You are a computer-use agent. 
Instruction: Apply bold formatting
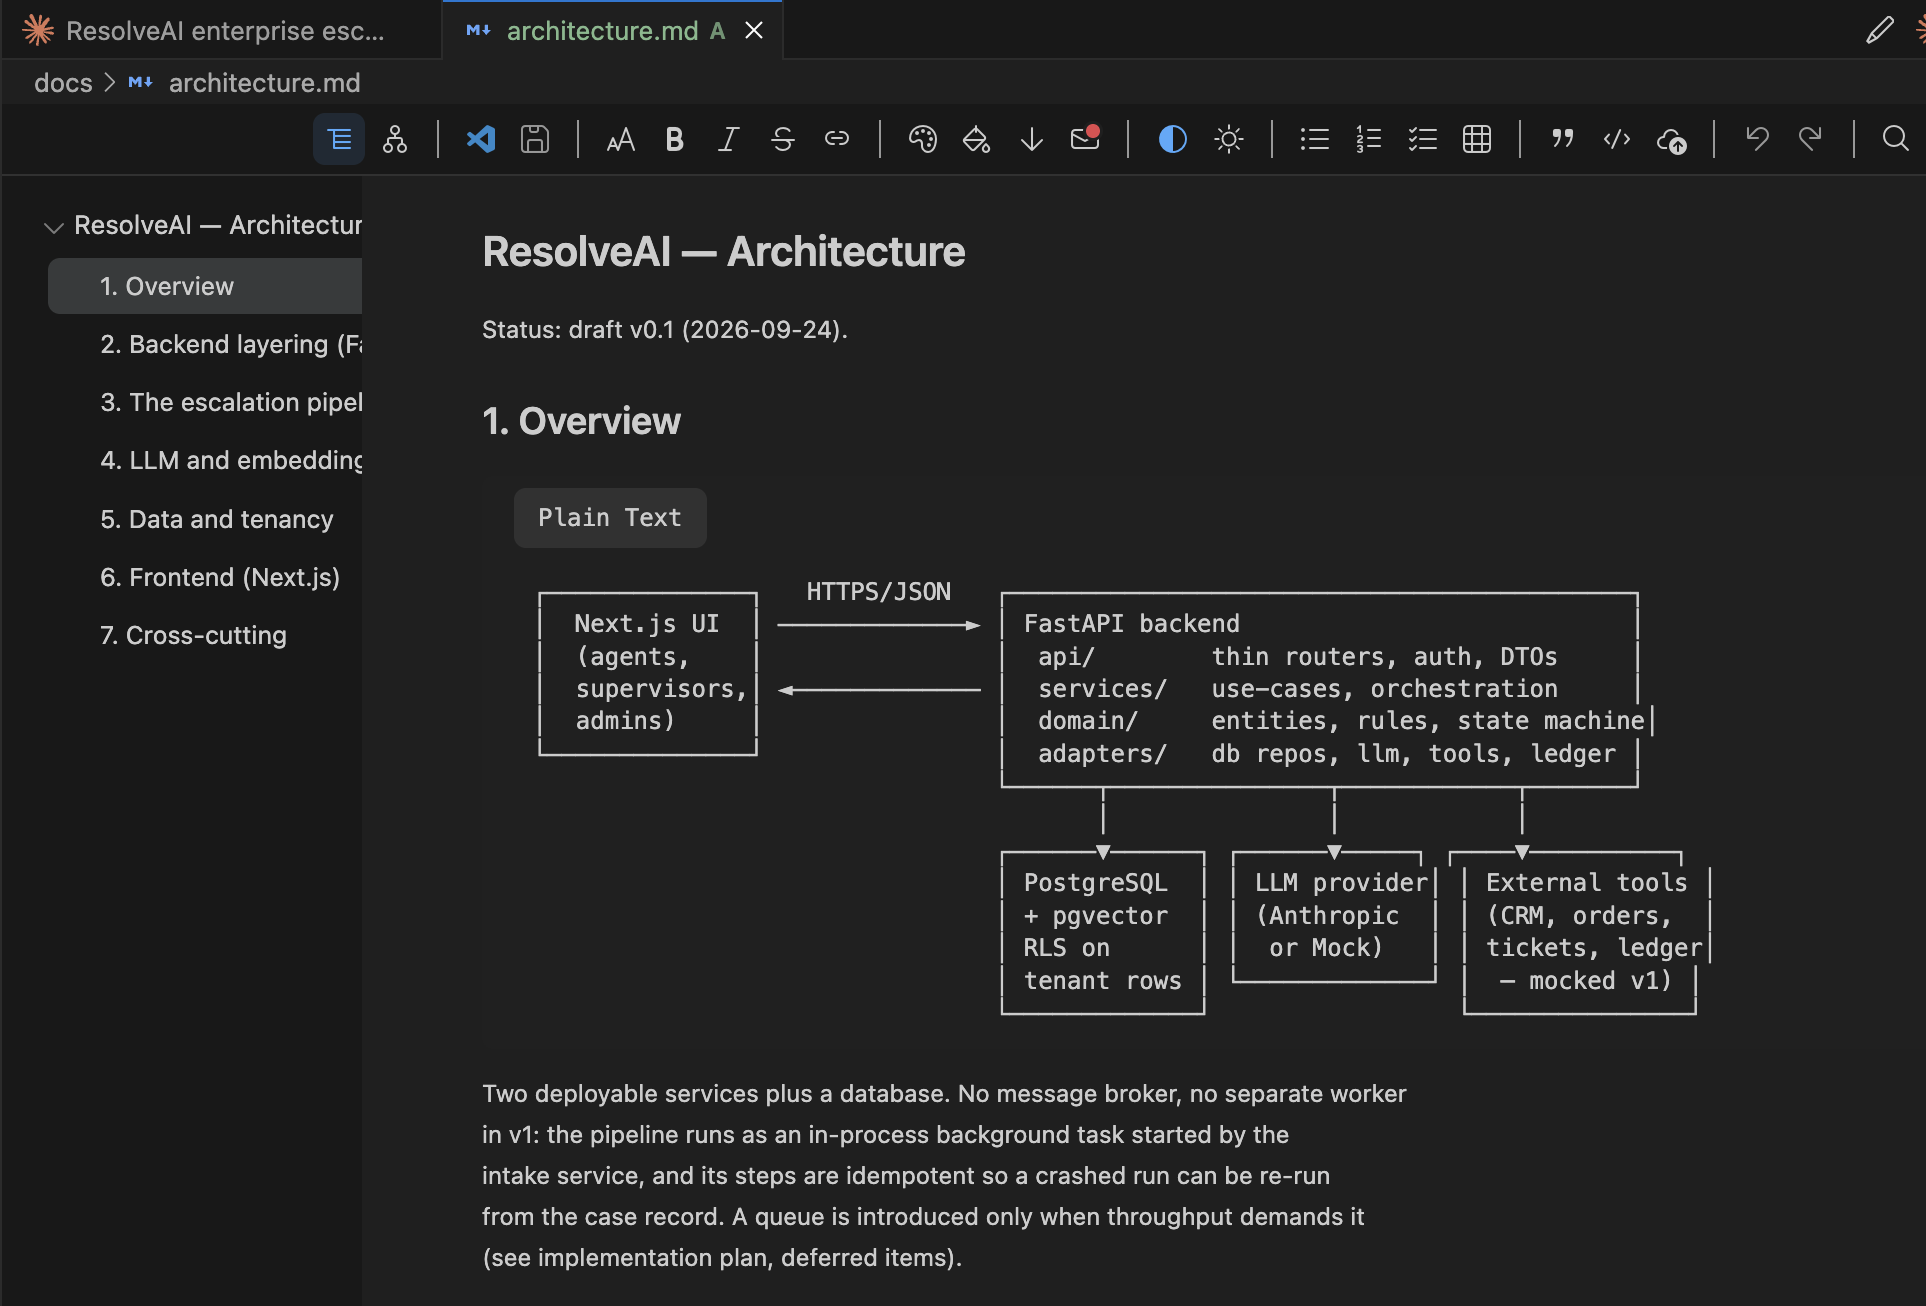coord(675,139)
